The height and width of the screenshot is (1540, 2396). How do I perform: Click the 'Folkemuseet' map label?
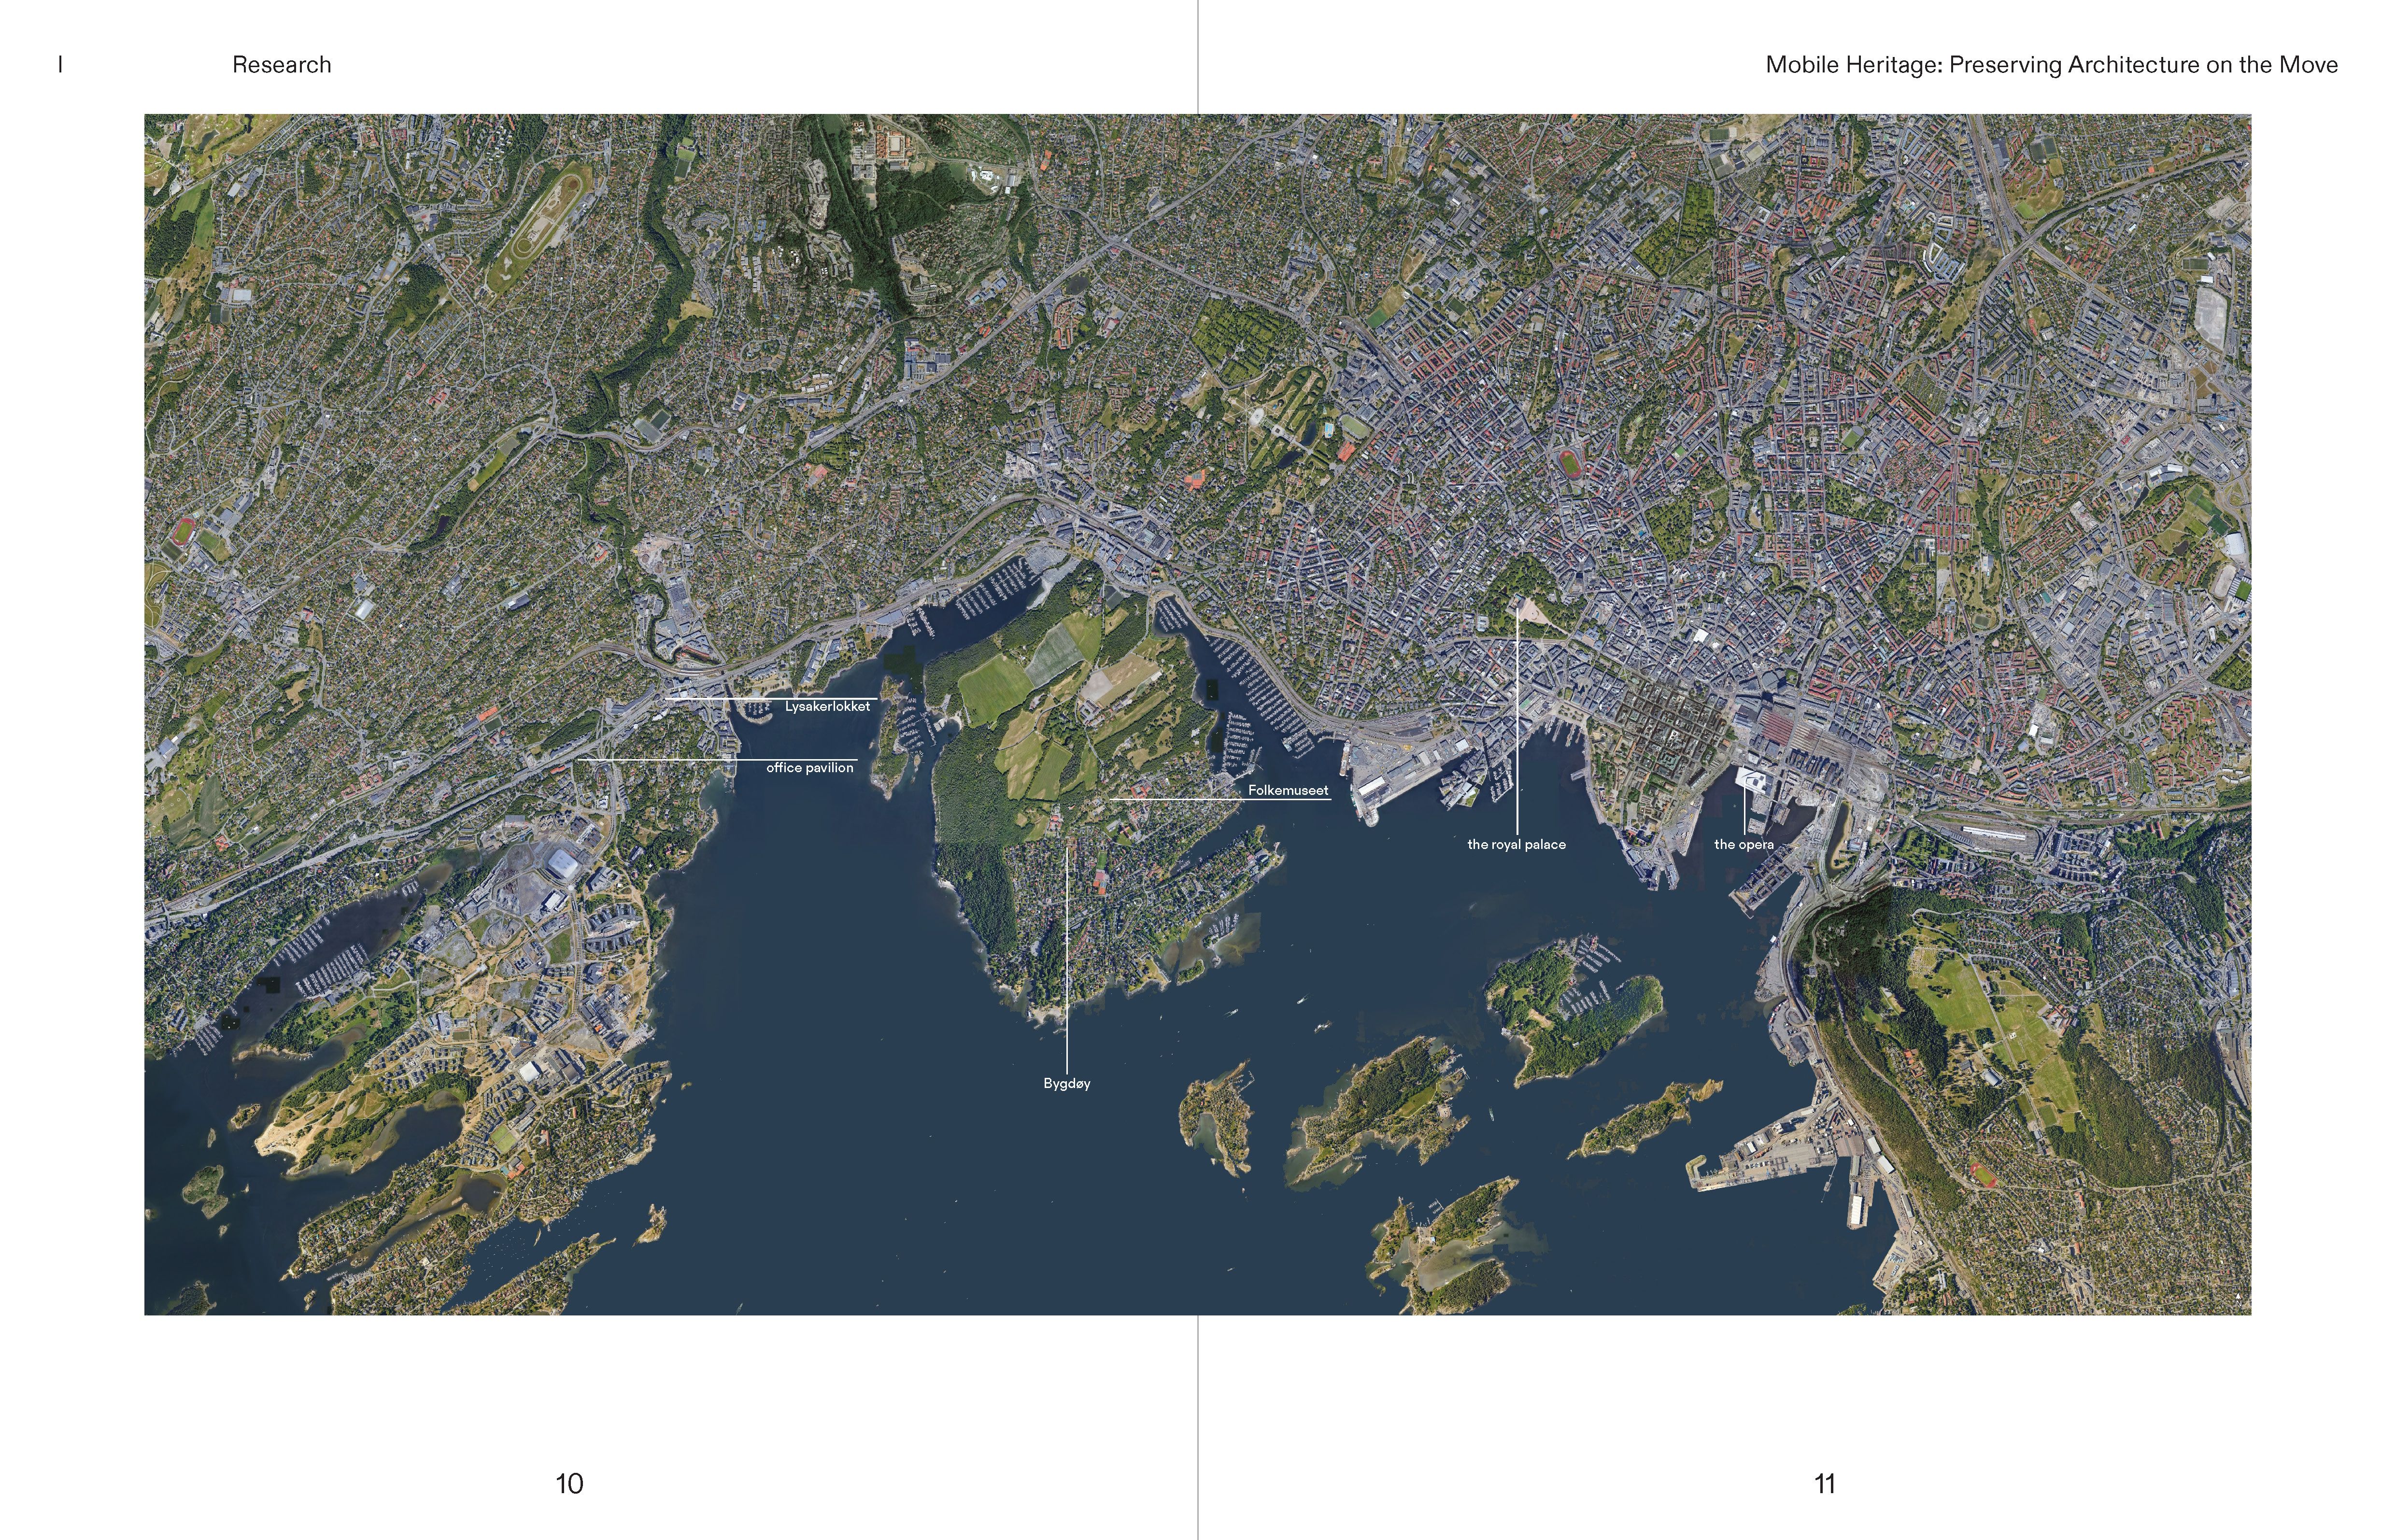[x=1288, y=790]
